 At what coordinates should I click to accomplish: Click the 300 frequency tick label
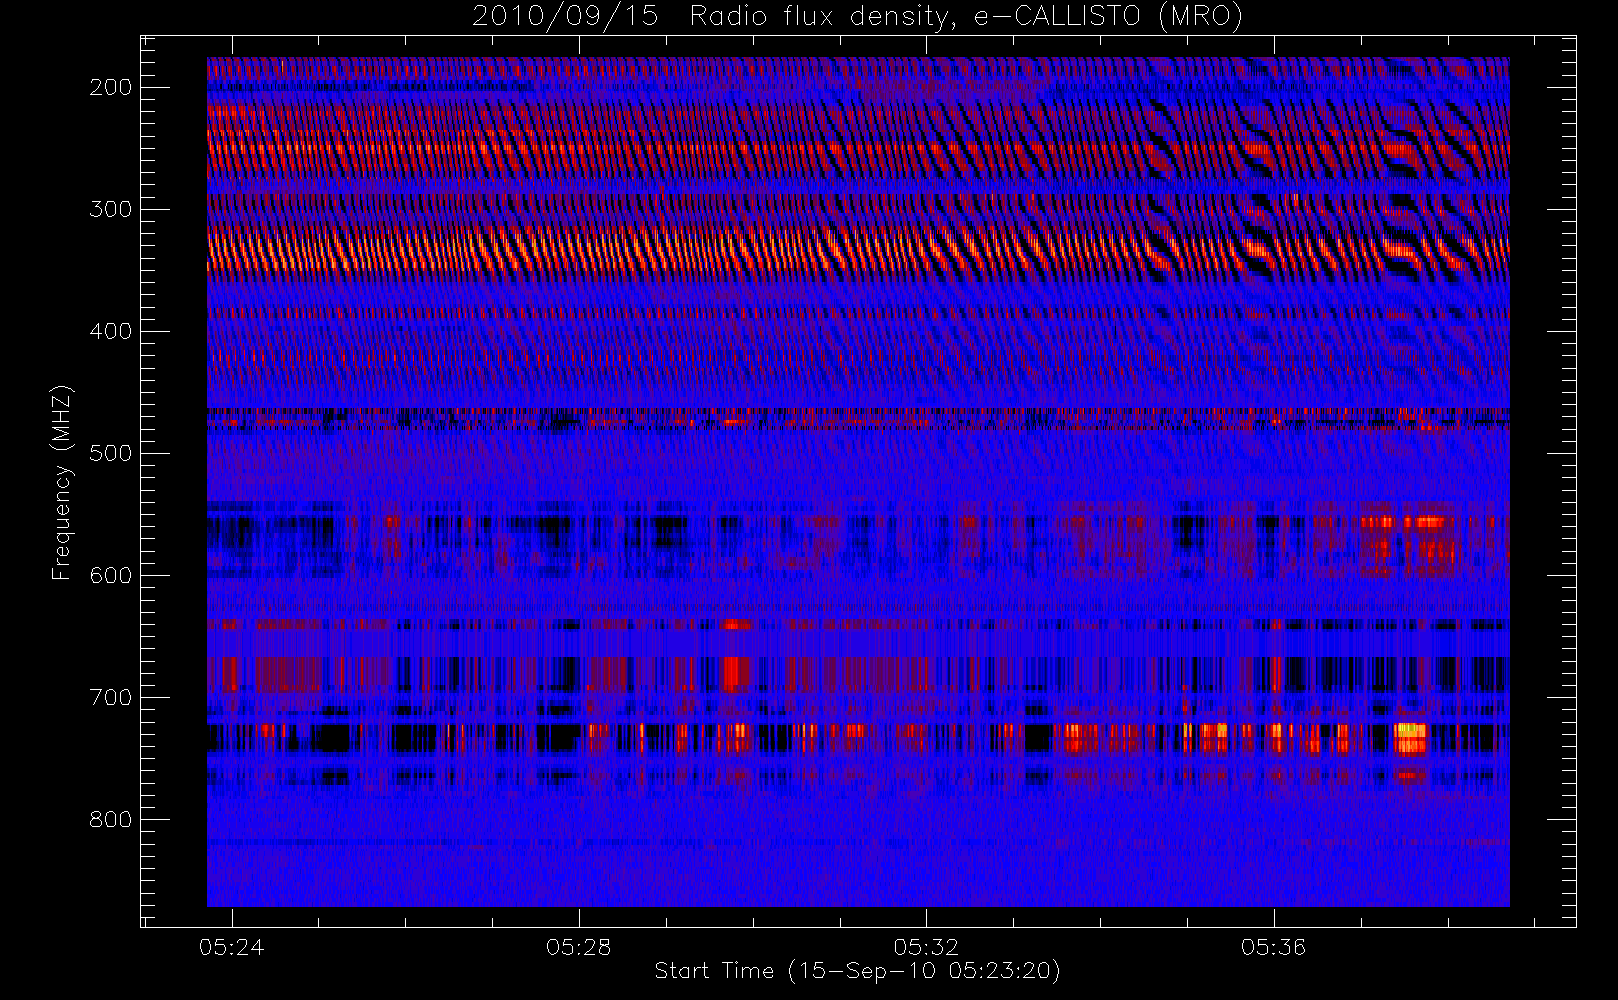(111, 209)
